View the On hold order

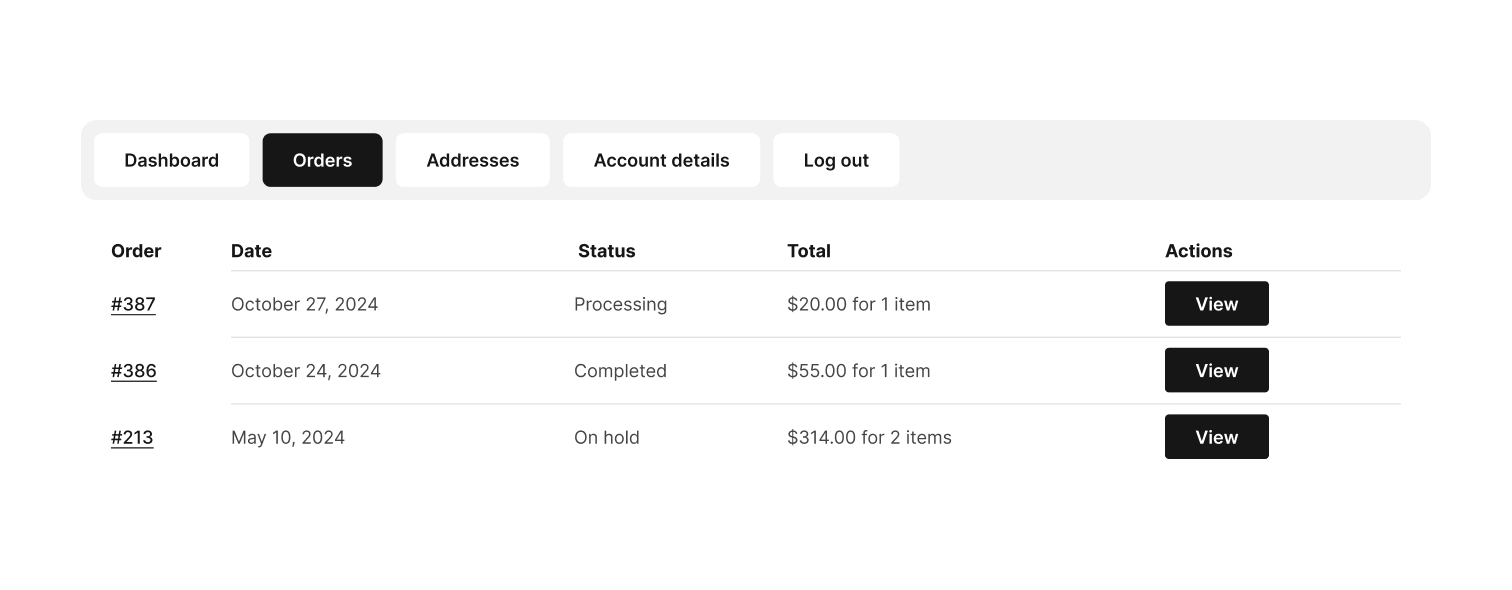[1216, 437]
